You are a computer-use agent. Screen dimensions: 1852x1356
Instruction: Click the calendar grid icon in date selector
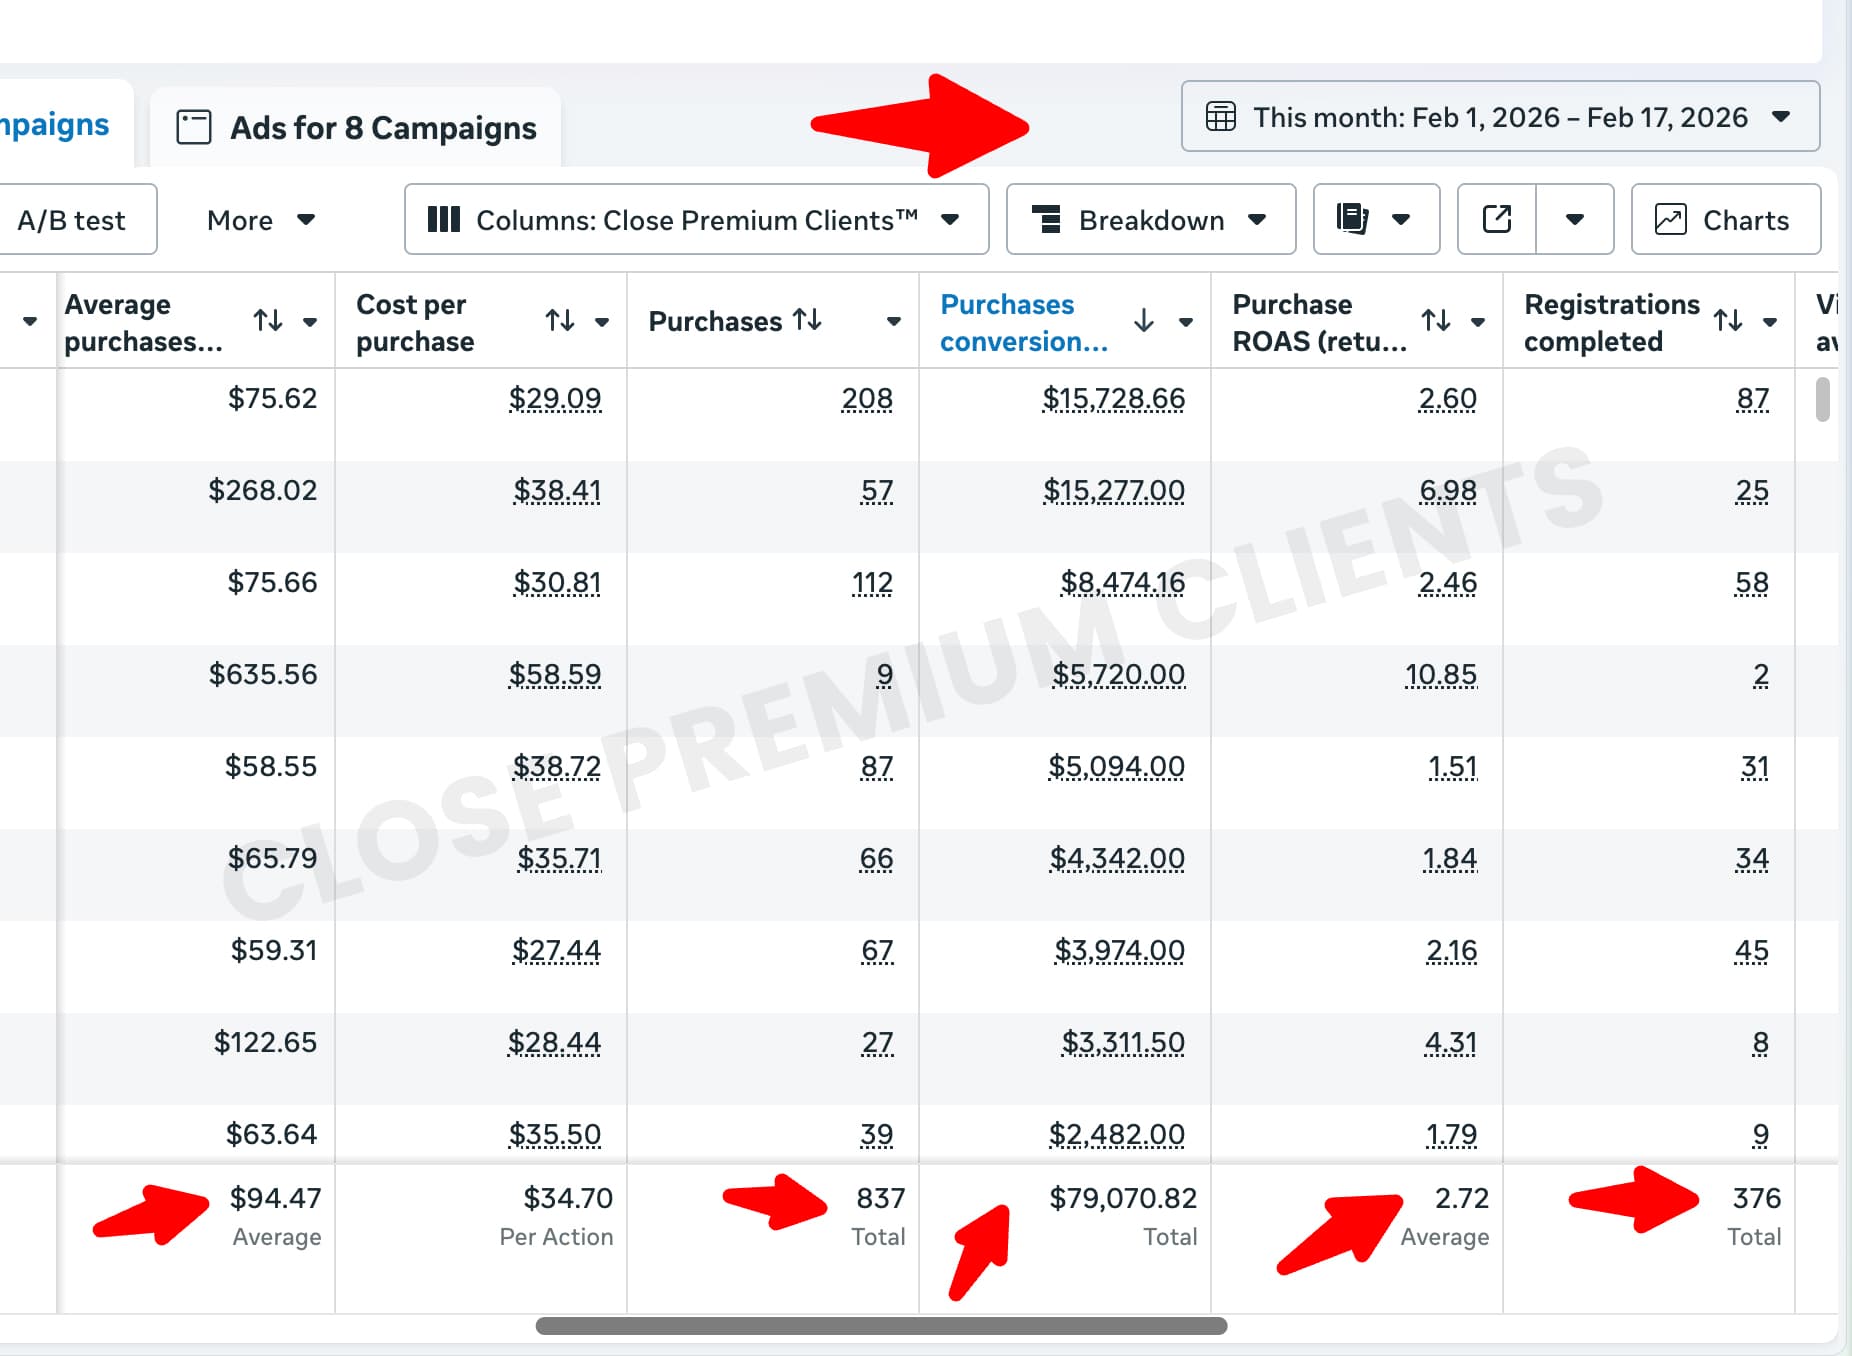point(1221,117)
